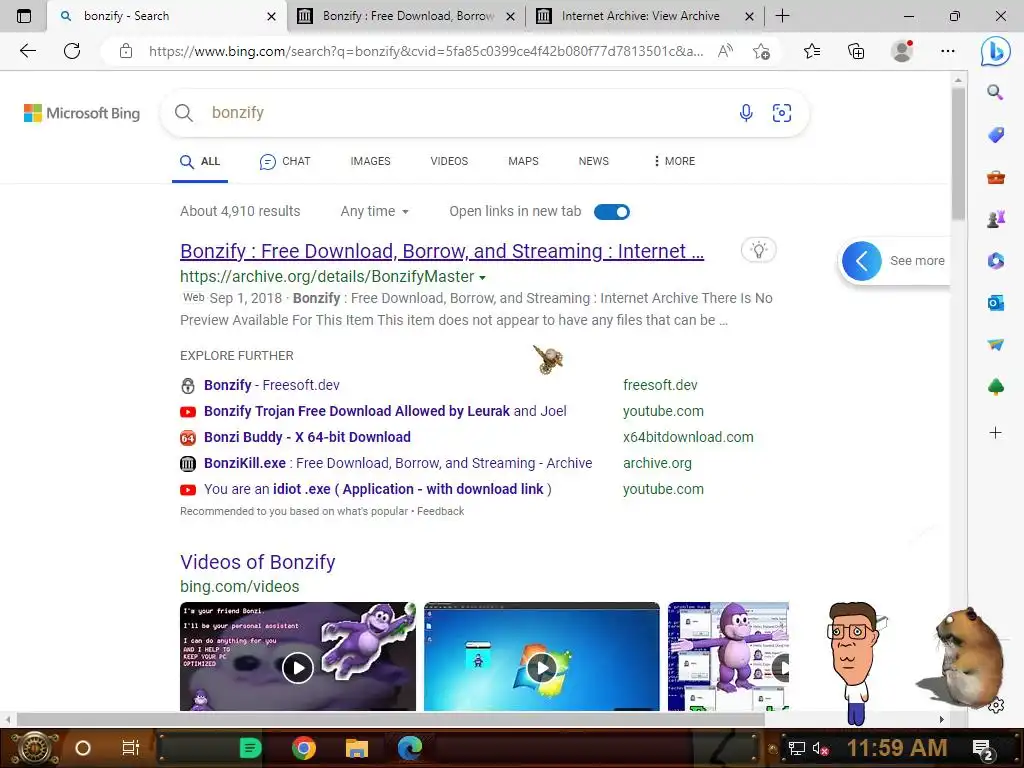Expand the archive.org URL dropdown arrow
This screenshot has height=768, width=1024.
(483, 278)
